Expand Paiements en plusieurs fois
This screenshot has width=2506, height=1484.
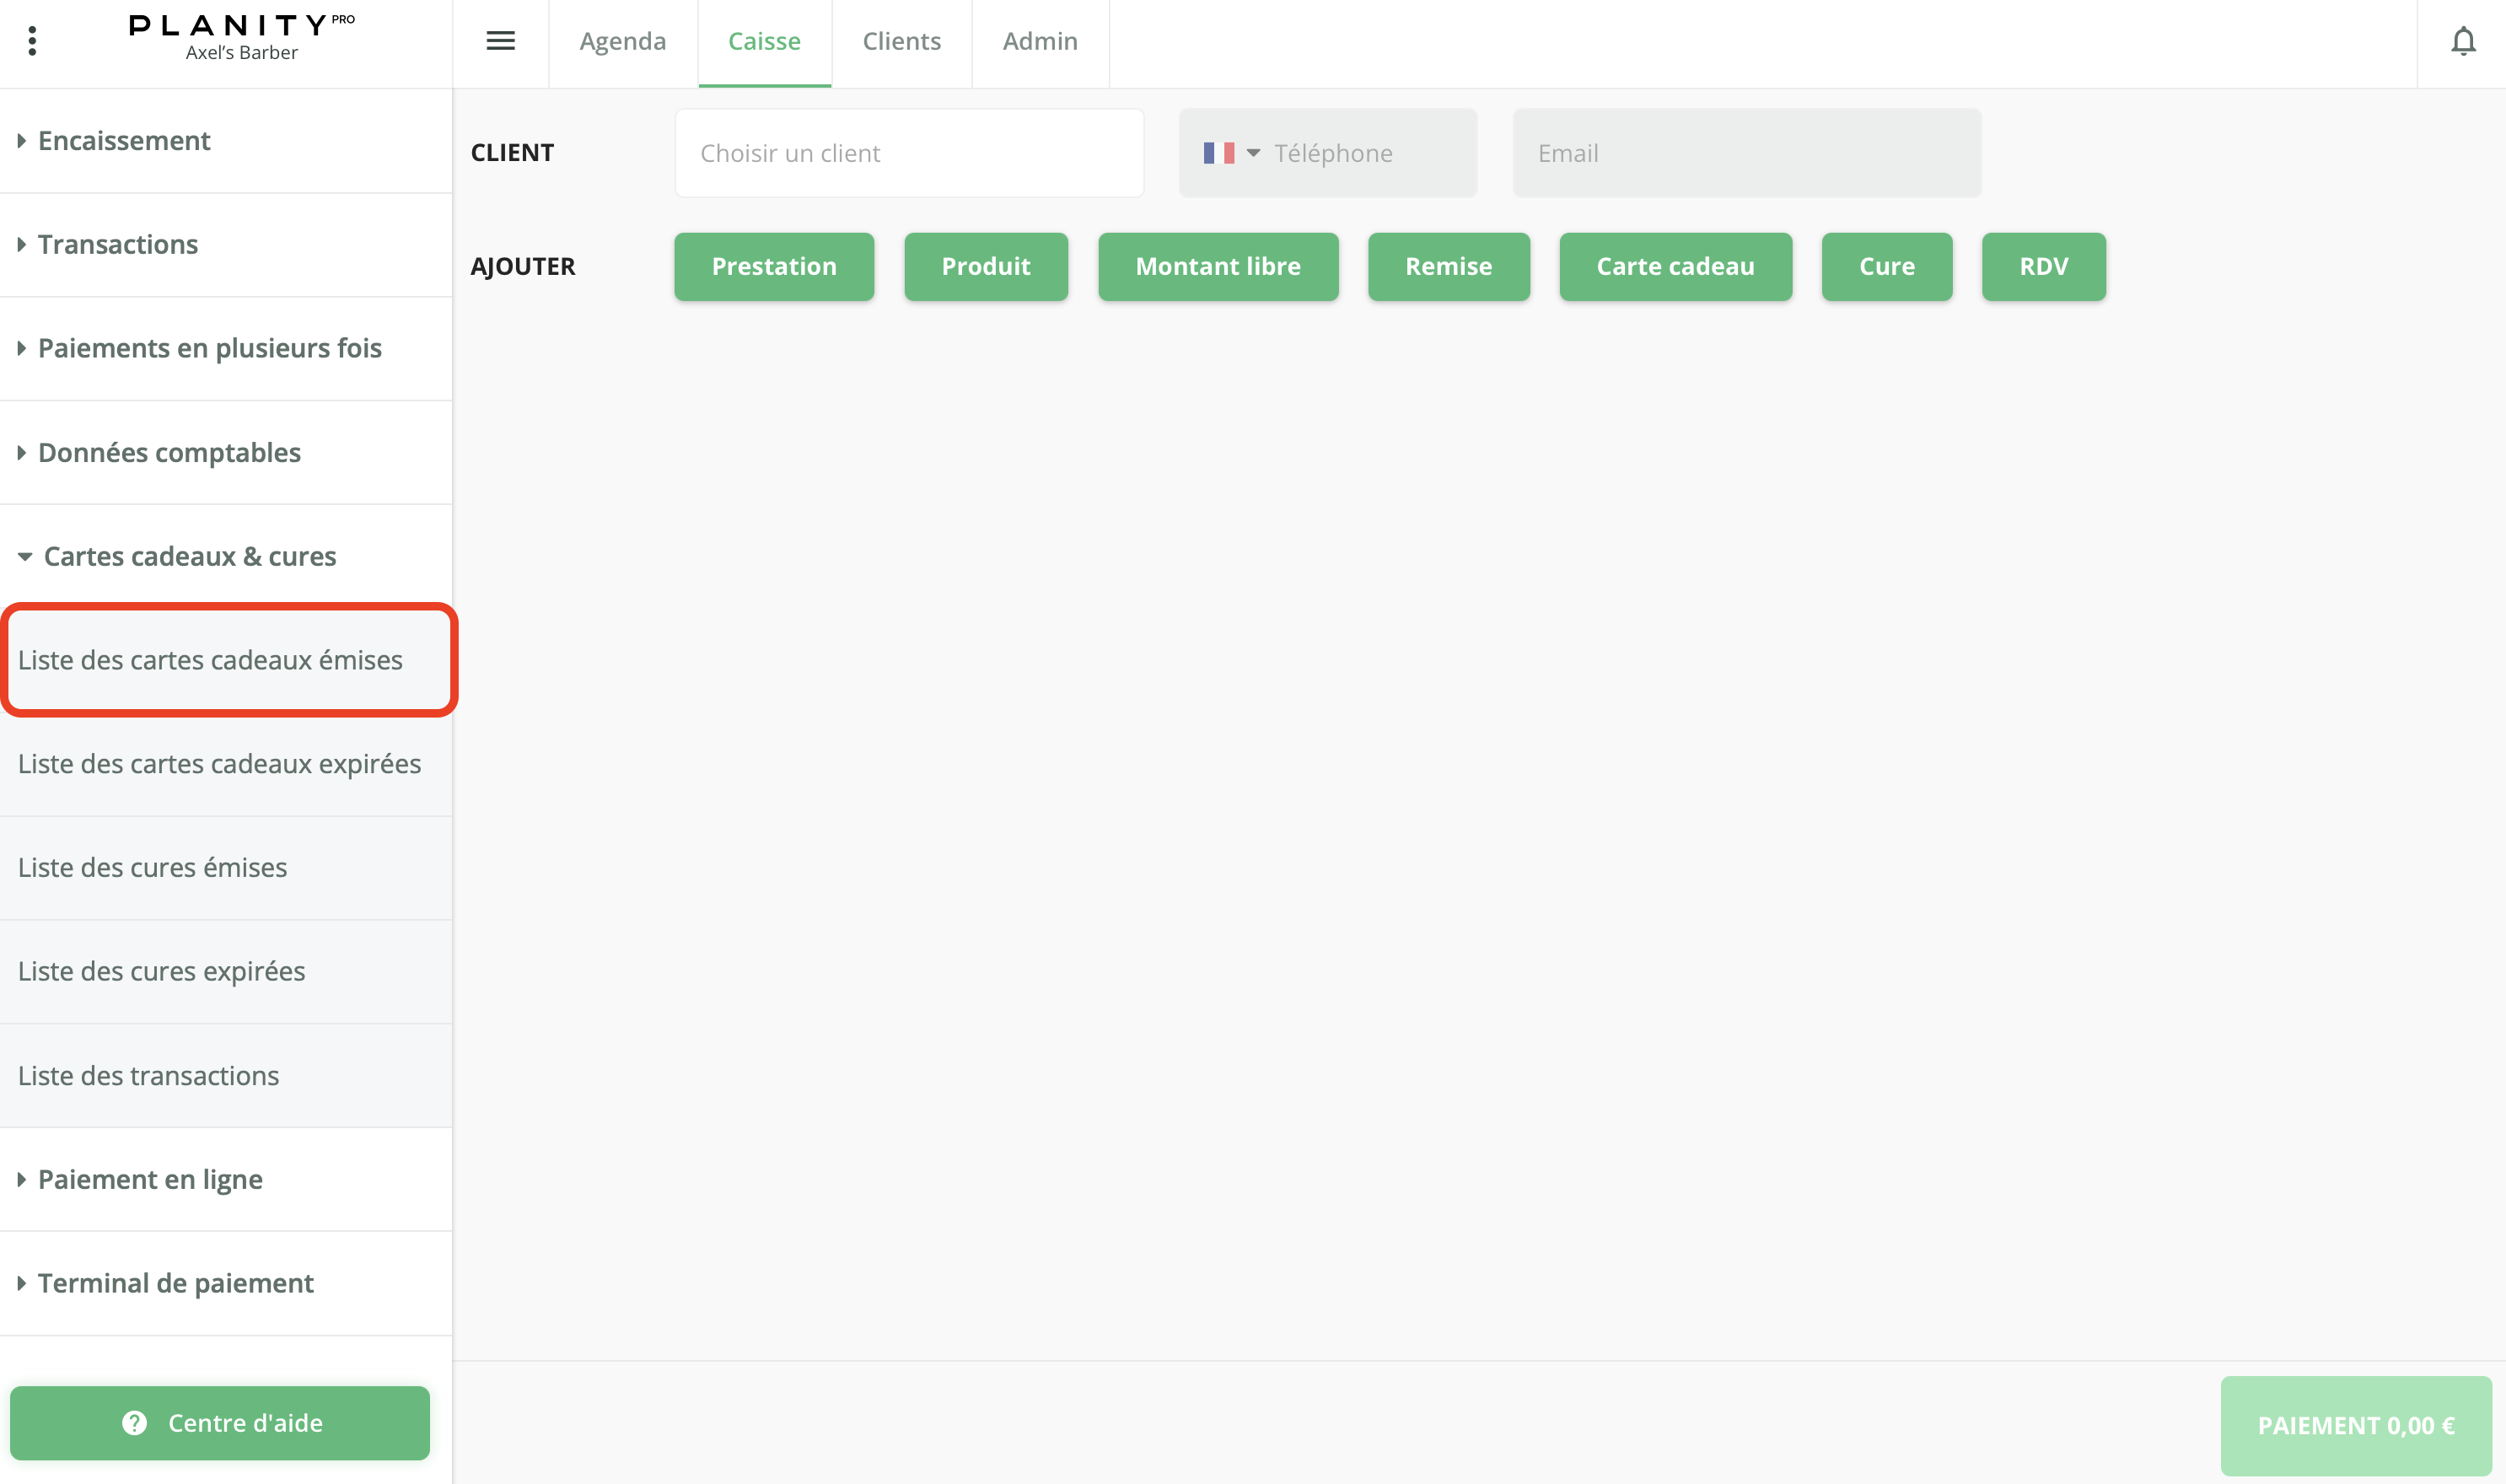coord(209,349)
